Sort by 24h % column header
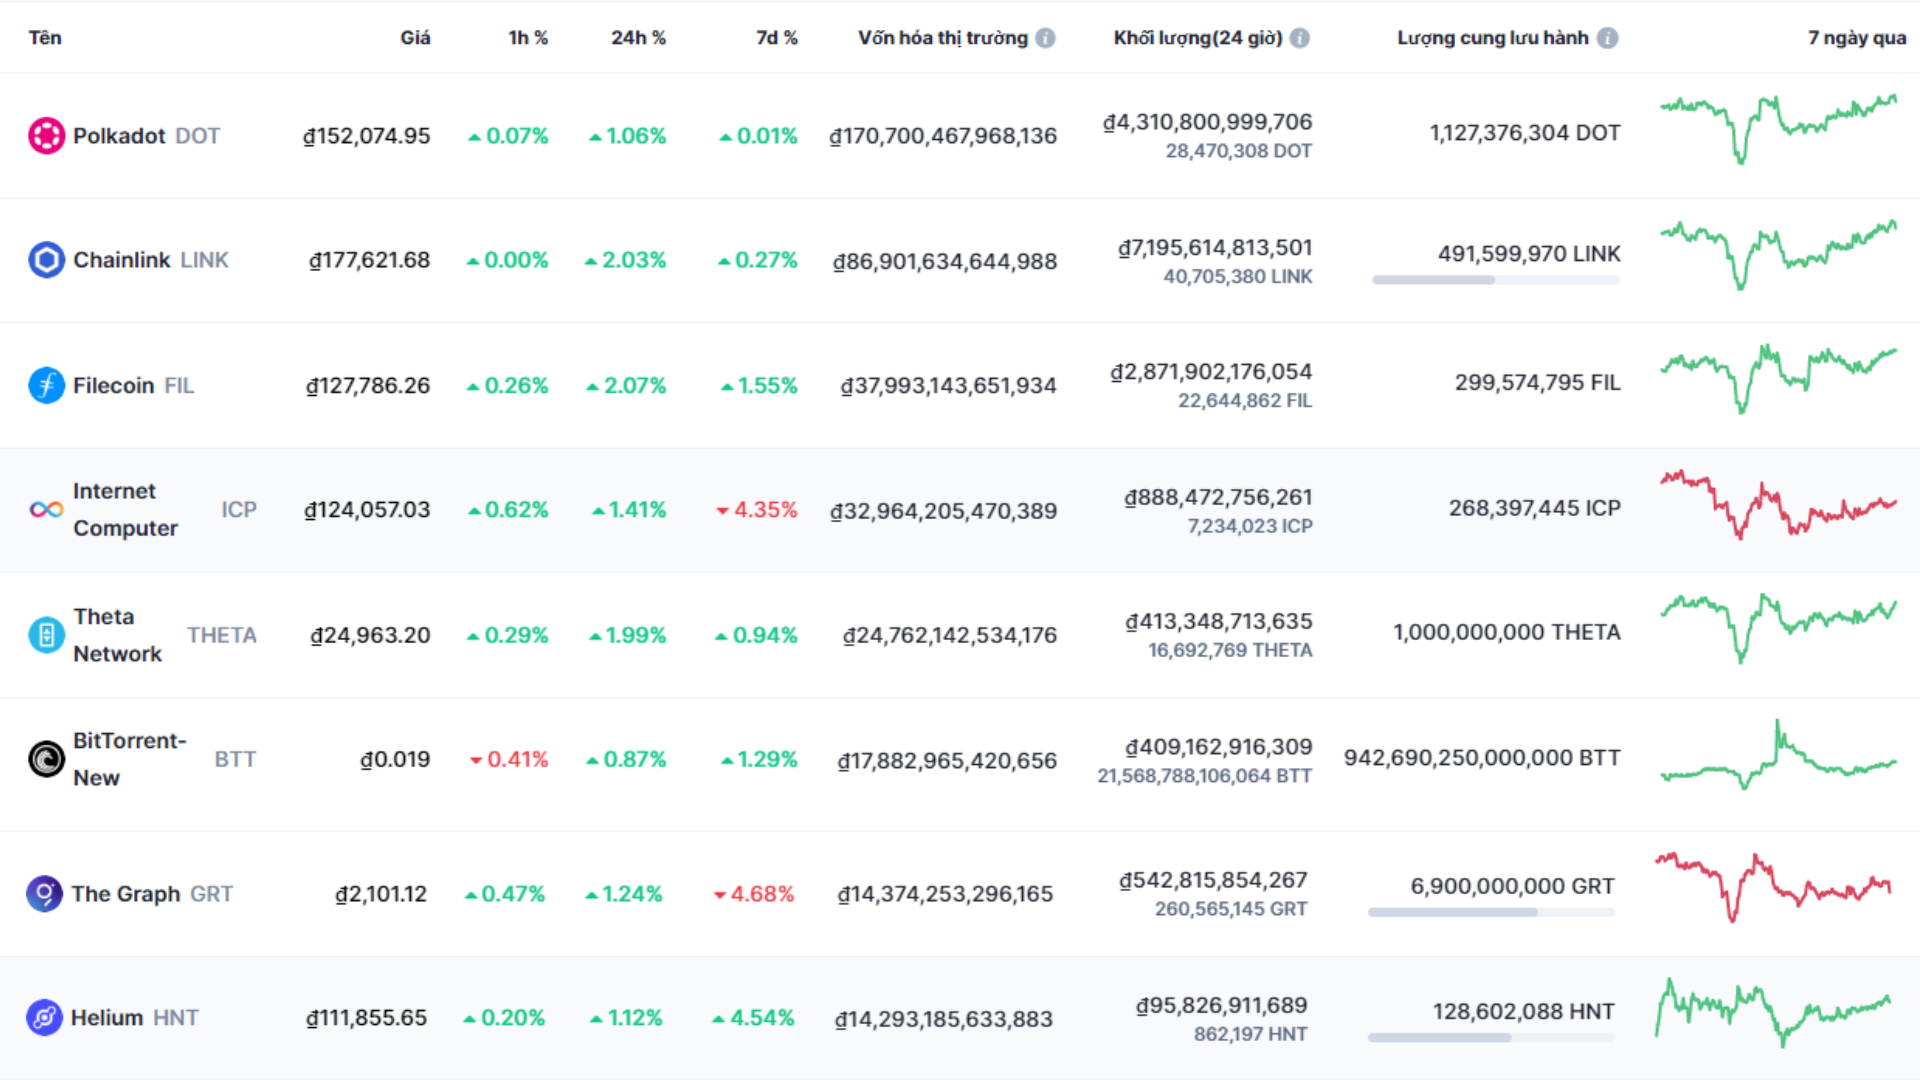This screenshot has width=1920, height=1080. [x=638, y=38]
